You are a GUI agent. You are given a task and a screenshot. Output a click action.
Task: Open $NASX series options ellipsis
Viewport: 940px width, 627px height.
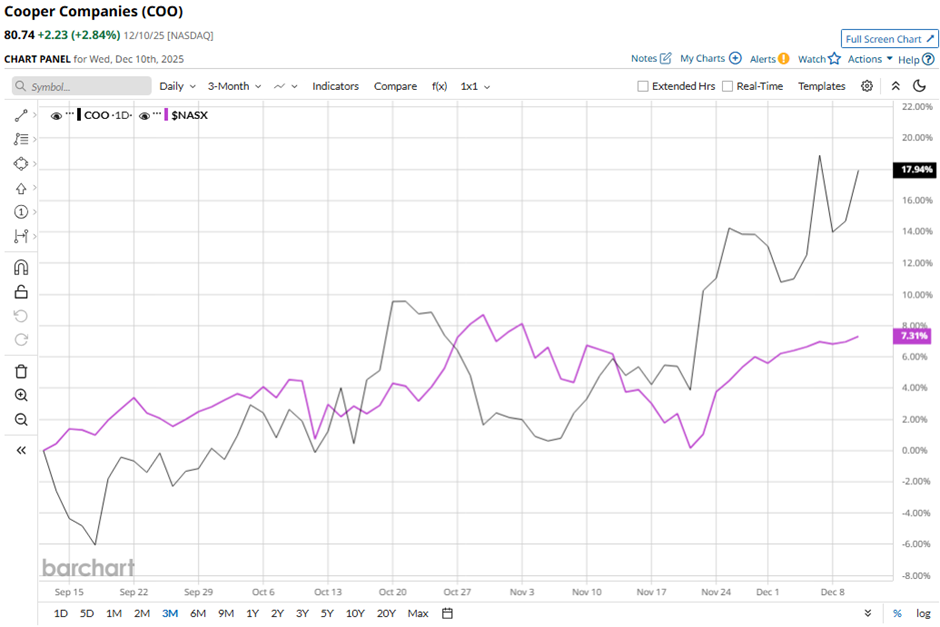point(158,113)
